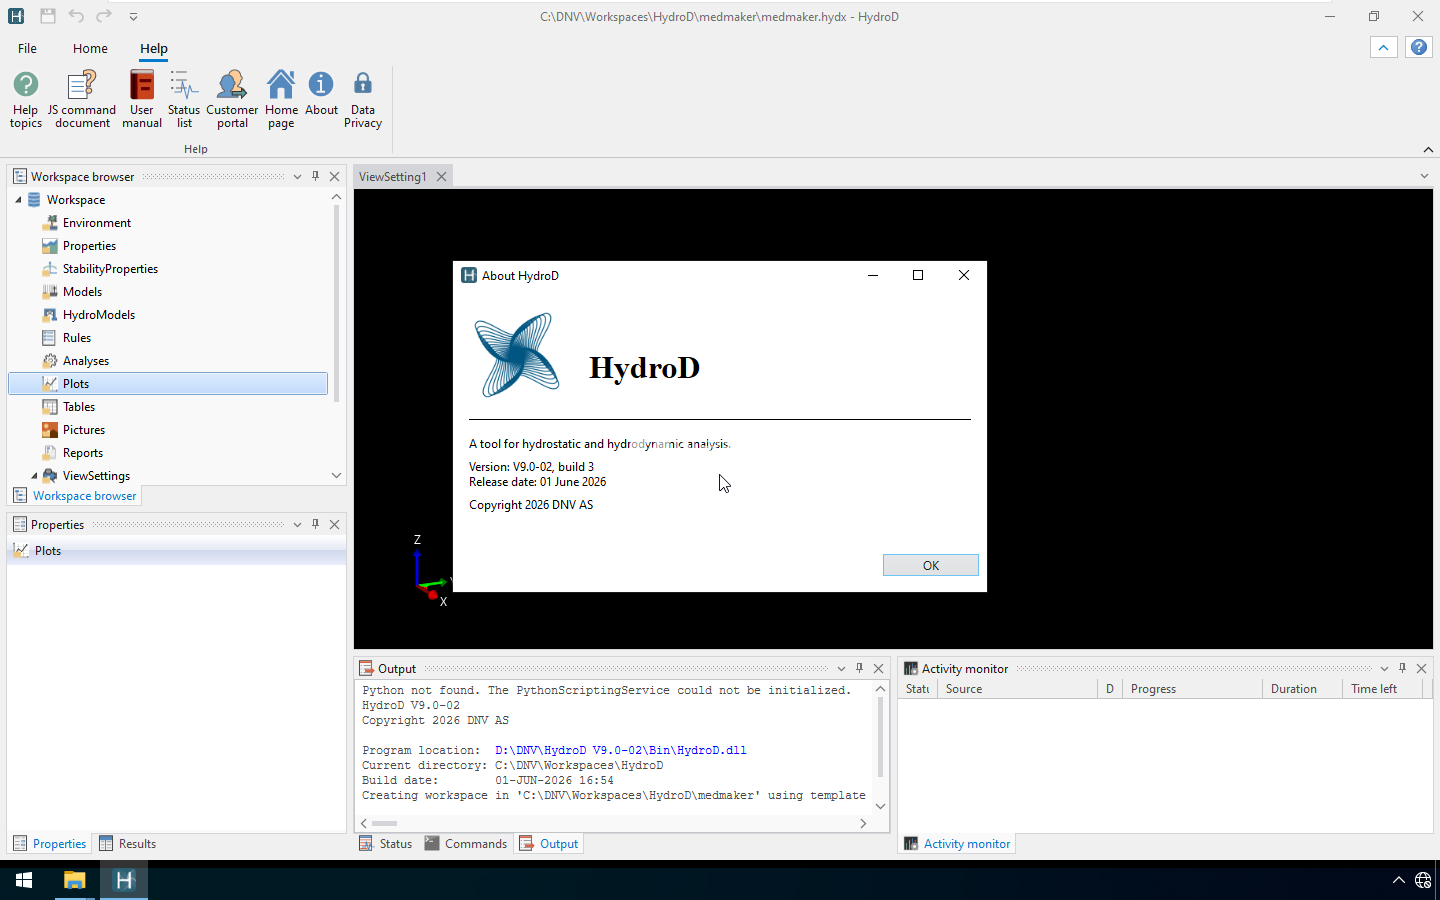Click the Output horizontal scrollbar thumb
This screenshot has width=1440, height=900.
(385, 824)
